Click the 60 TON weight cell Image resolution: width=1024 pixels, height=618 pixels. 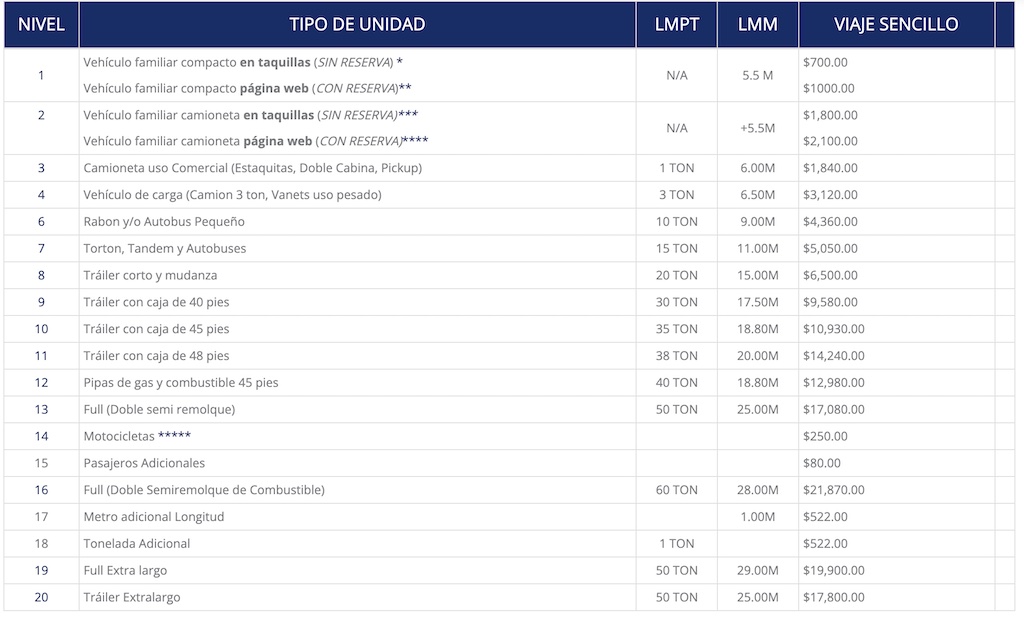pyautogui.click(x=677, y=490)
